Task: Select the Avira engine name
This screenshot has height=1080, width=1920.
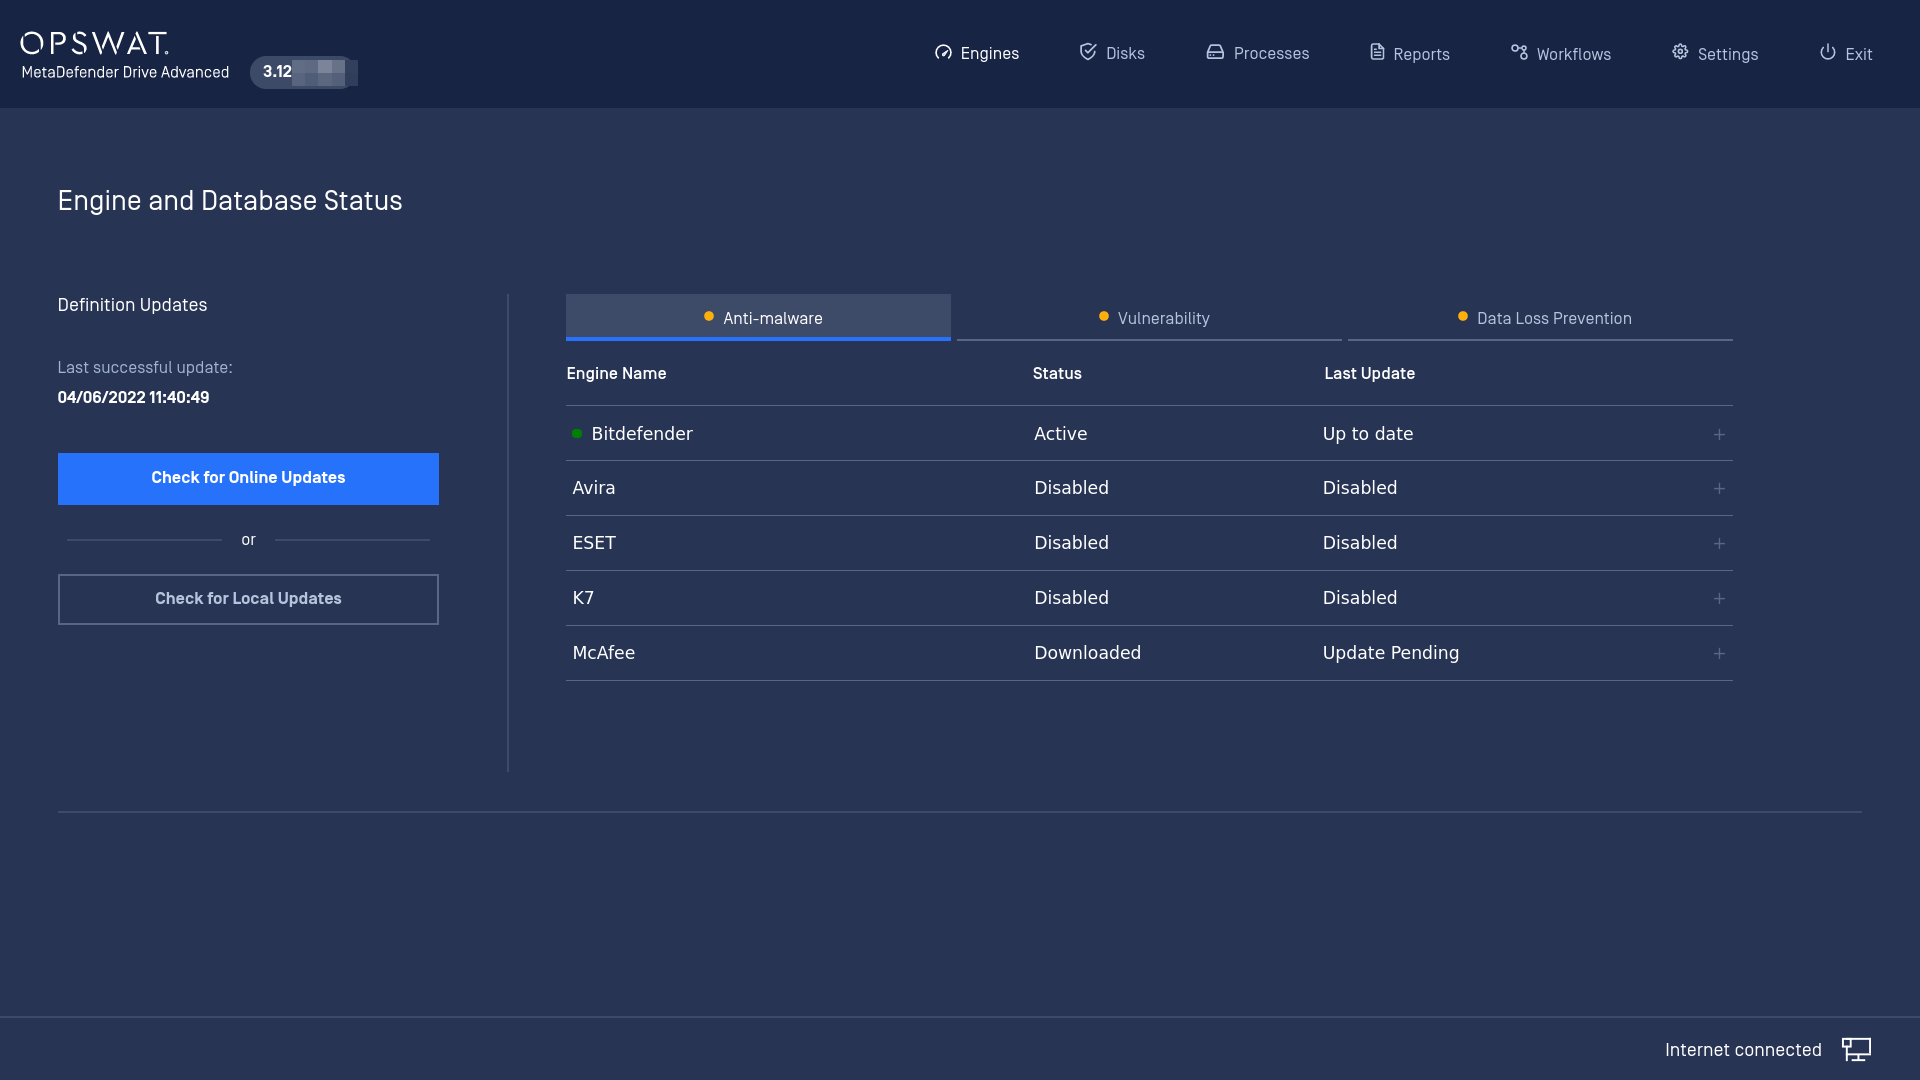Action: coord(593,488)
